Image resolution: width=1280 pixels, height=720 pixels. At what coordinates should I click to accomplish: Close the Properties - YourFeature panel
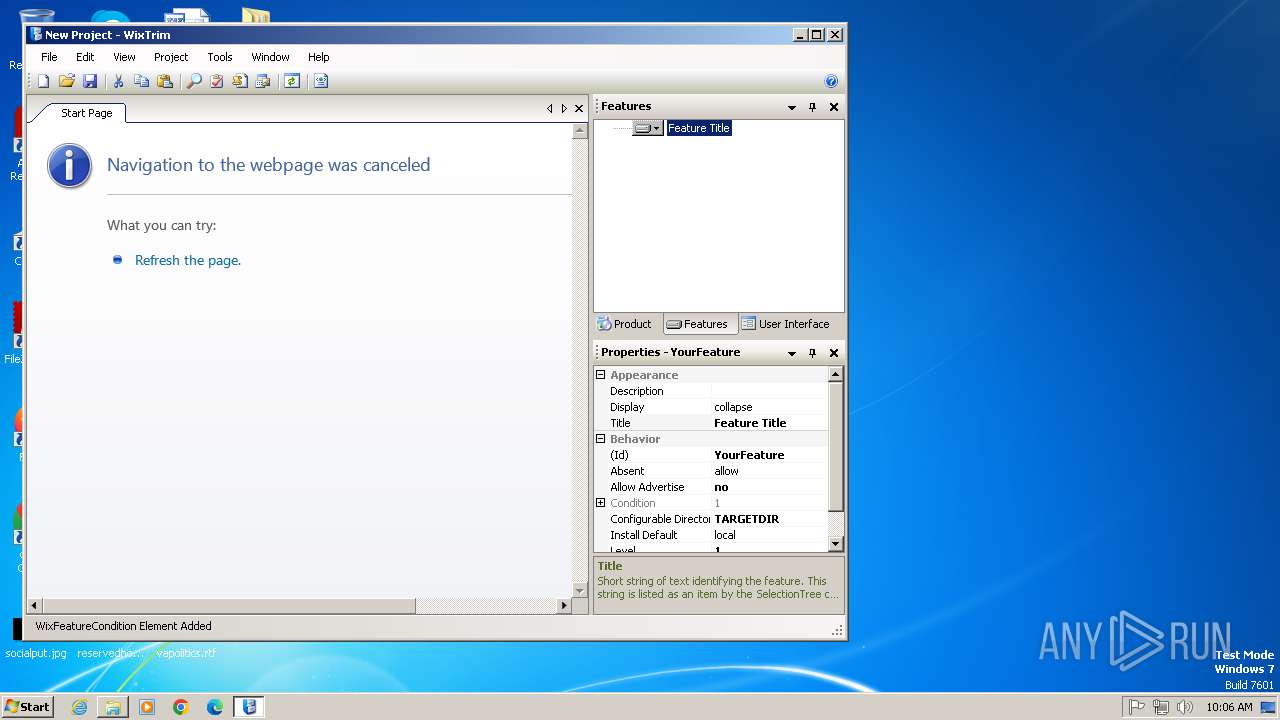[834, 353]
